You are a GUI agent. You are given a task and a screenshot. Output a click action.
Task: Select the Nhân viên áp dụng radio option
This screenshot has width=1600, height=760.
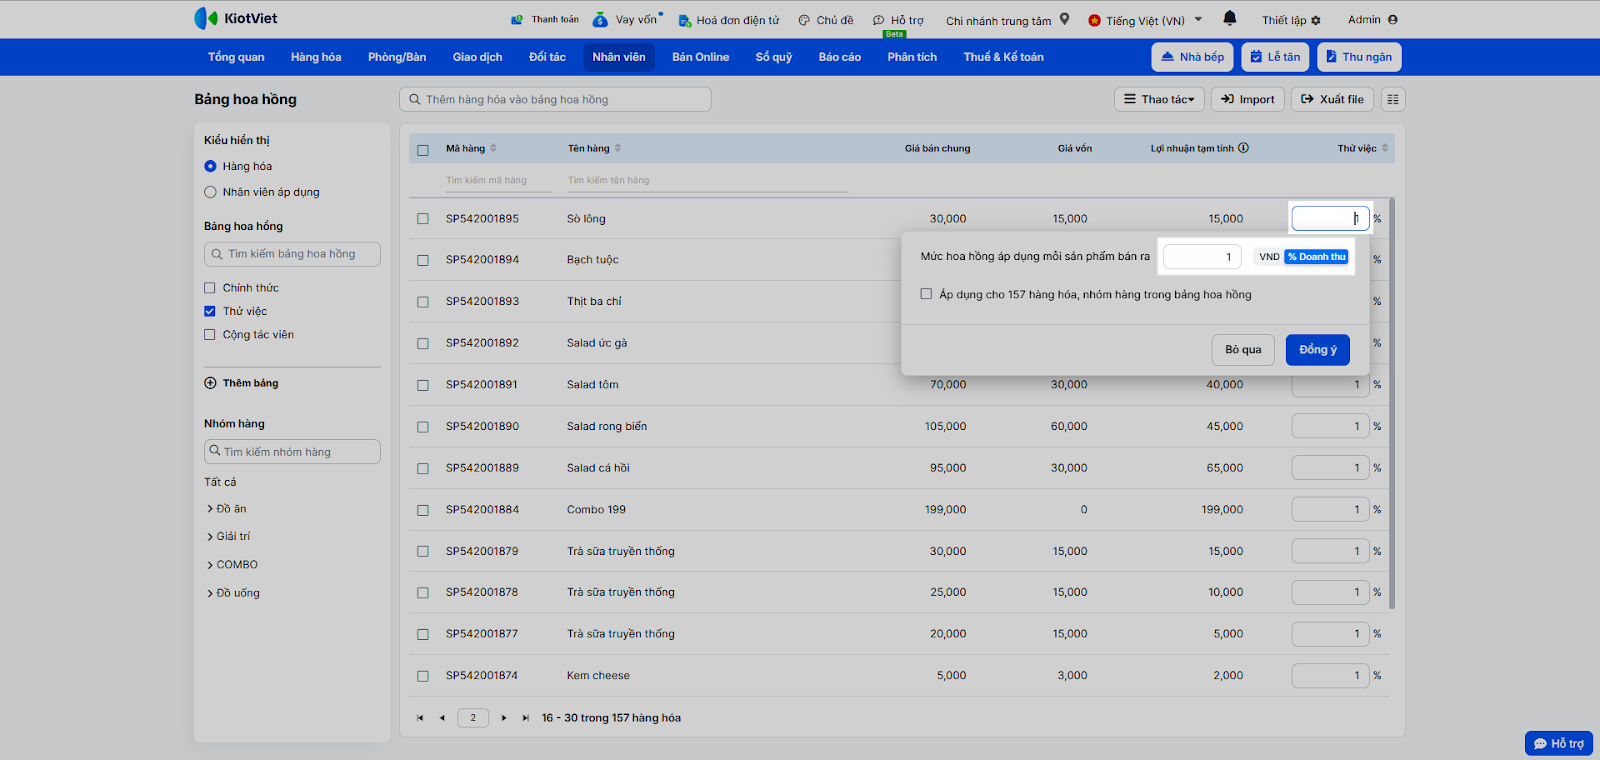pyautogui.click(x=210, y=192)
